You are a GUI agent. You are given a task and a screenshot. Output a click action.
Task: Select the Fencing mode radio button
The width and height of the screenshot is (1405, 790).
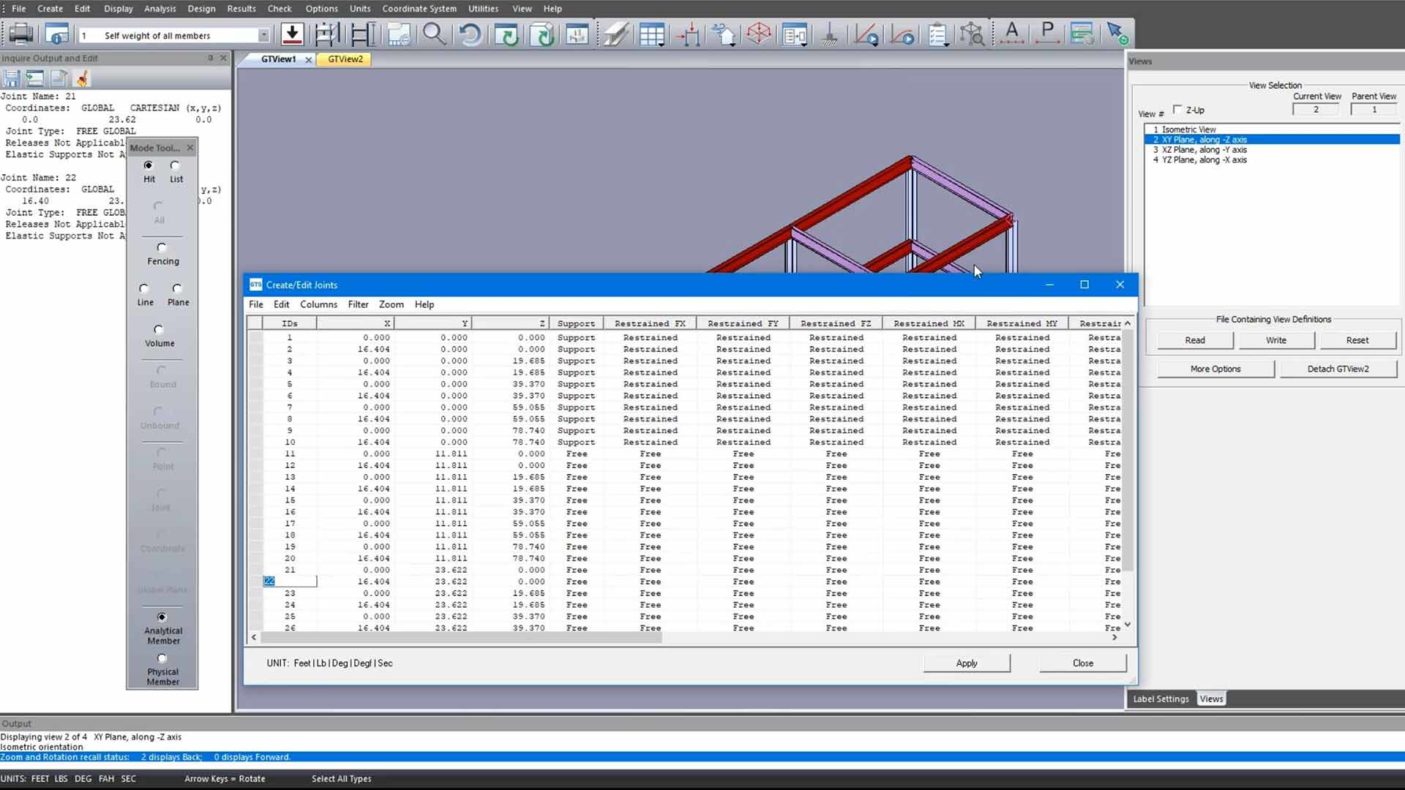click(x=162, y=248)
